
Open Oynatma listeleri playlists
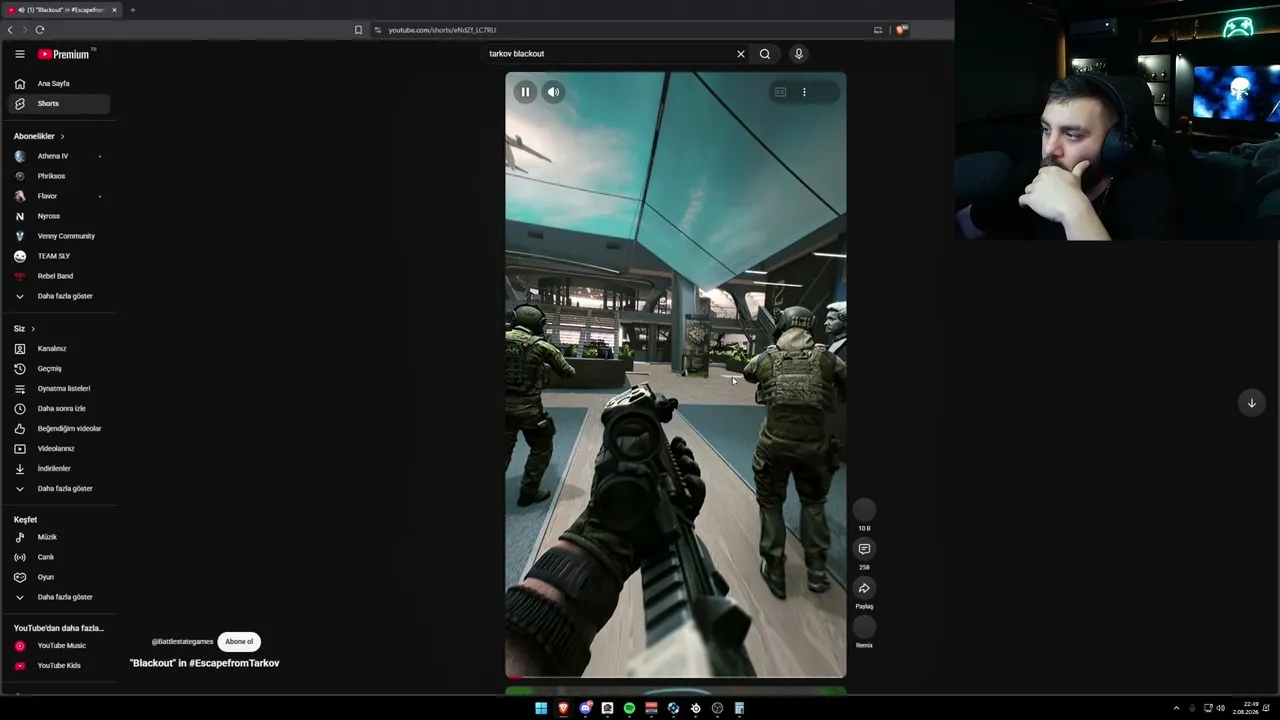coord(60,389)
